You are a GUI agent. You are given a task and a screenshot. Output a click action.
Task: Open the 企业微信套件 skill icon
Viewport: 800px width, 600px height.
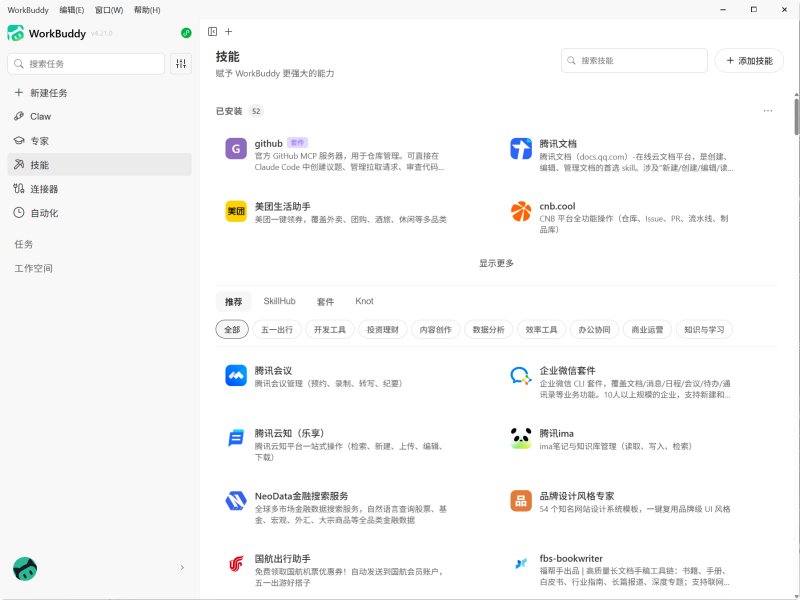[x=521, y=376]
